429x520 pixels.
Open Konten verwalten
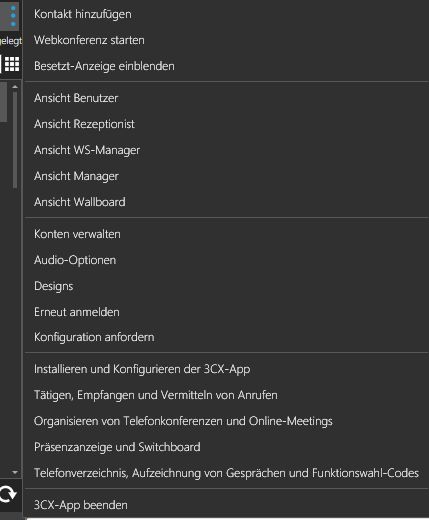tap(226, 234)
